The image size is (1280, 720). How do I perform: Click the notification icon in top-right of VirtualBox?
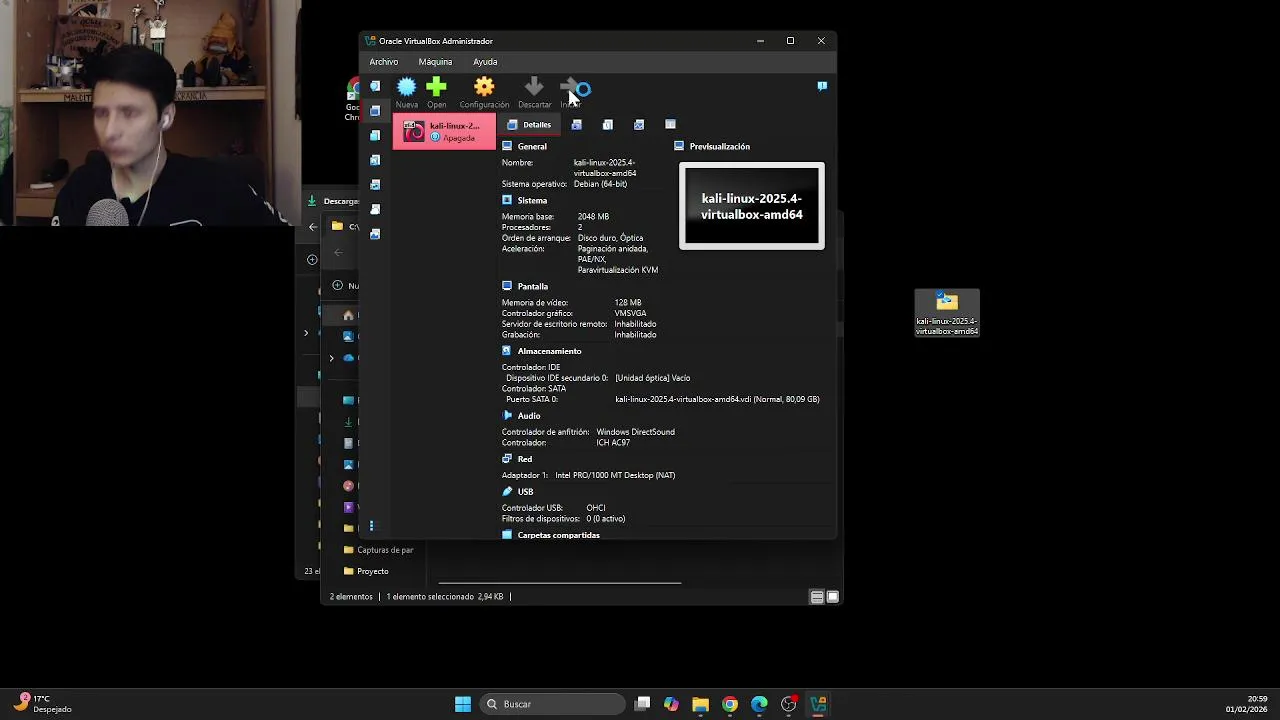point(822,86)
